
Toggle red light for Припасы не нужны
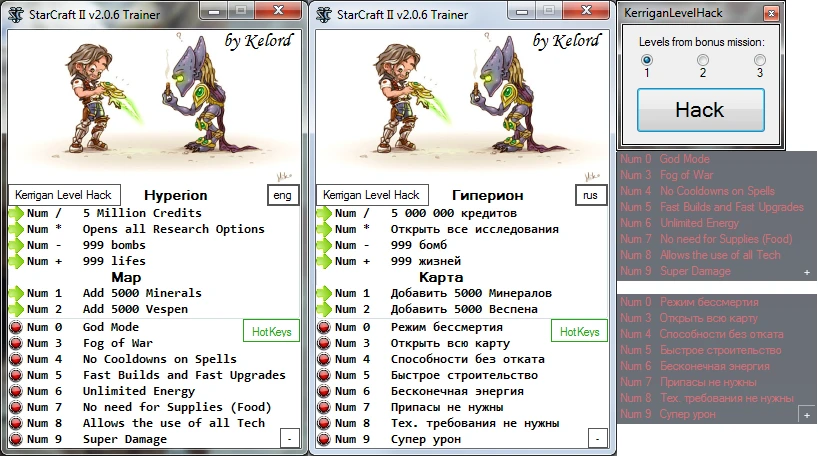324,407
